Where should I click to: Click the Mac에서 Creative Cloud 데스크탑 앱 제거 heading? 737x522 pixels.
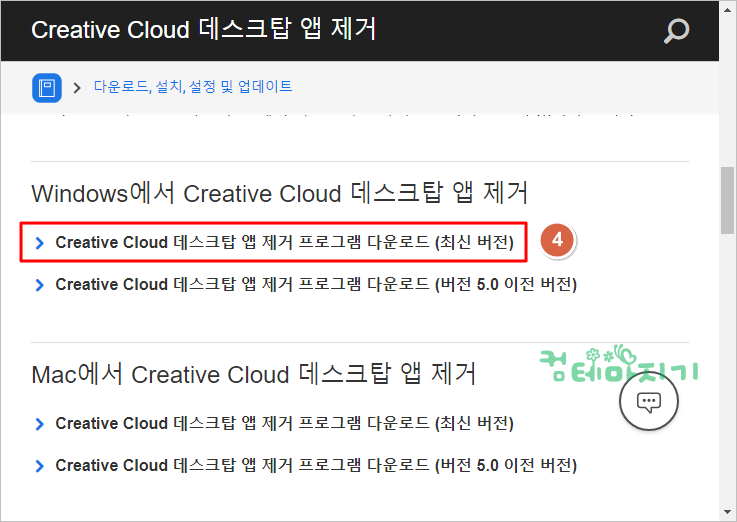pyautogui.click(x=254, y=374)
